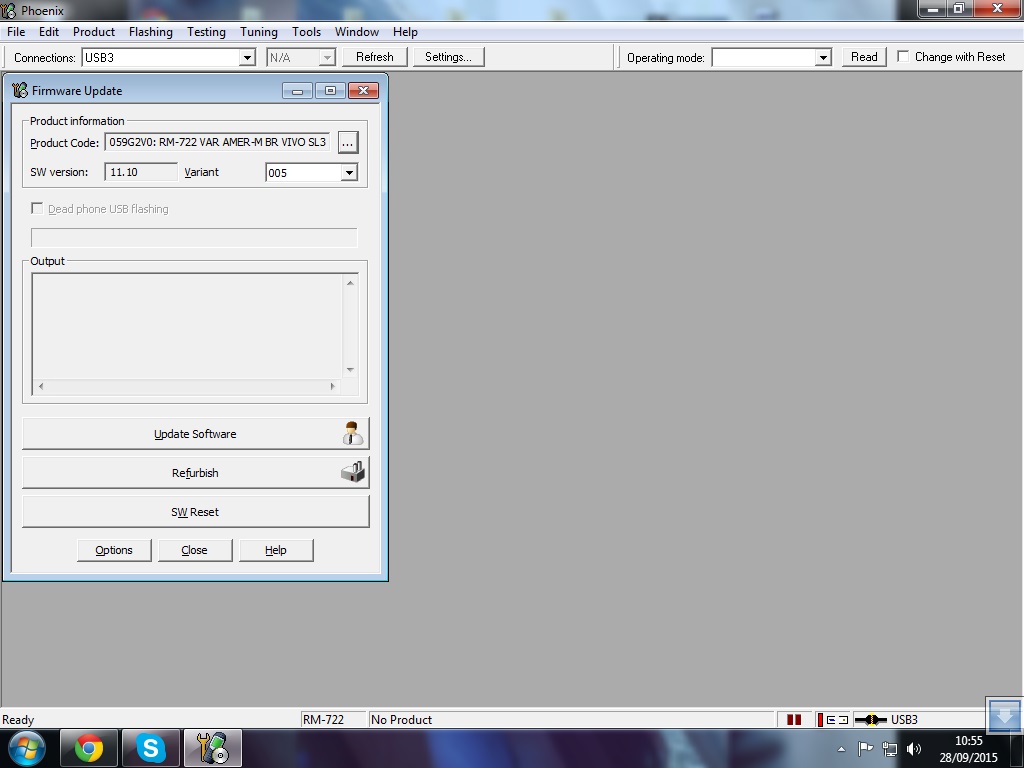The width and height of the screenshot is (1024, 768).
Task: Open the Flashing menu
Action: pos(151,32)
